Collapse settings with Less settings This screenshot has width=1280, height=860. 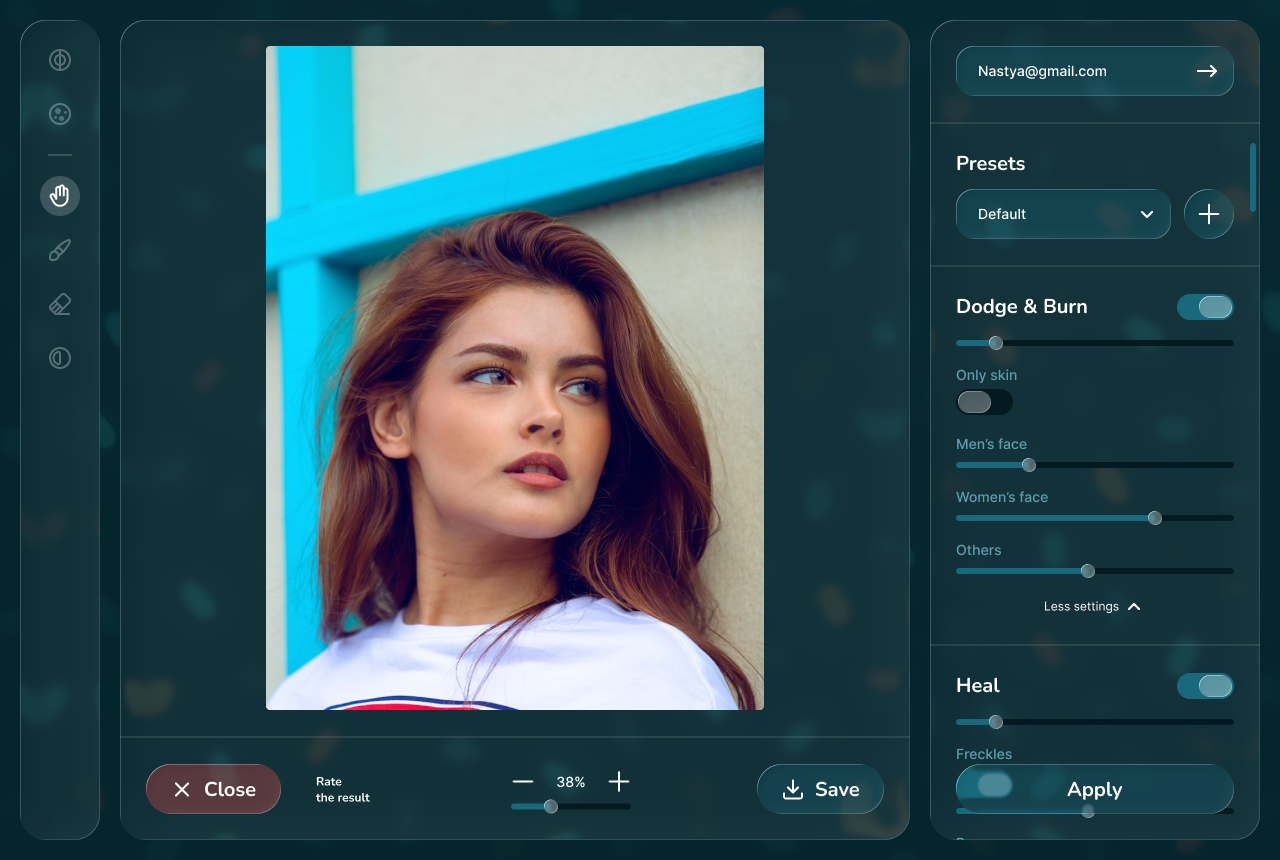[x=1092, y=606]
